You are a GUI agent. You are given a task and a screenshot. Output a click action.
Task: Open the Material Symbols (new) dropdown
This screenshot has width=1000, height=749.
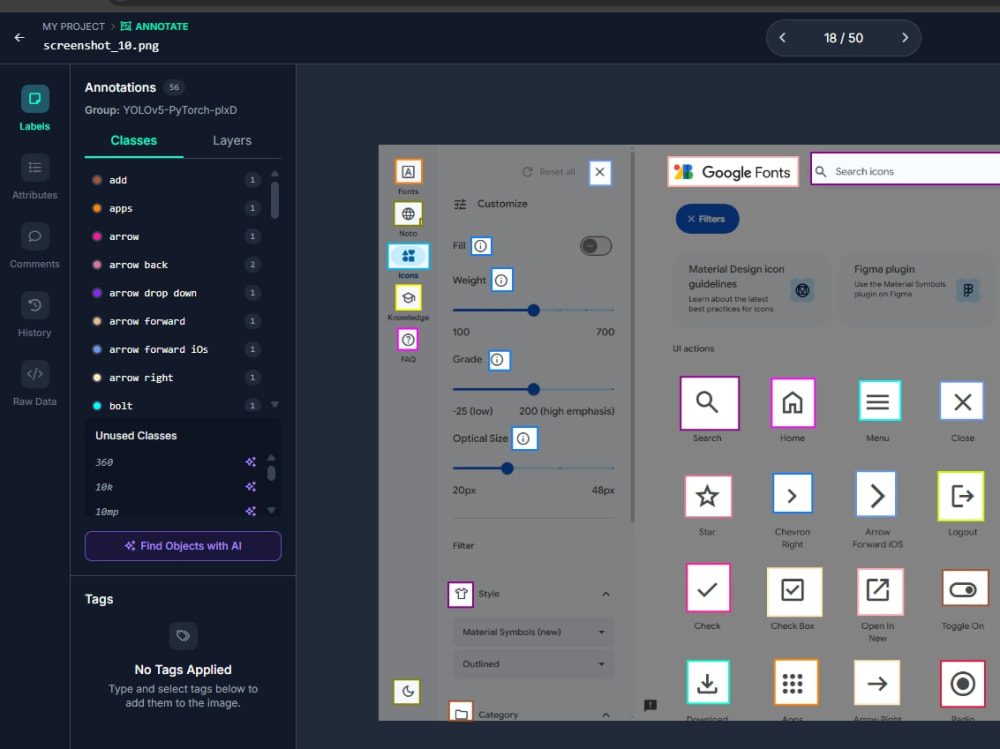click(533, 632)
